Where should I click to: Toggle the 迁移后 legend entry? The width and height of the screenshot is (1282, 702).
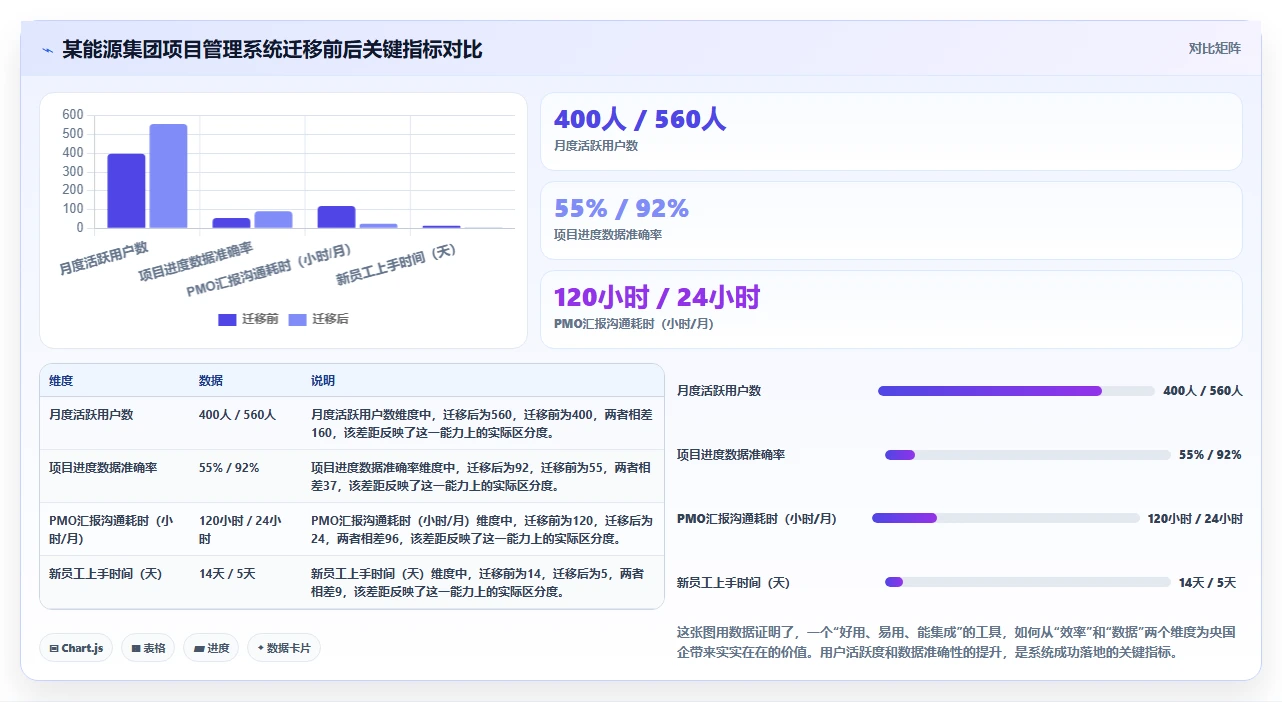(318, 319)
